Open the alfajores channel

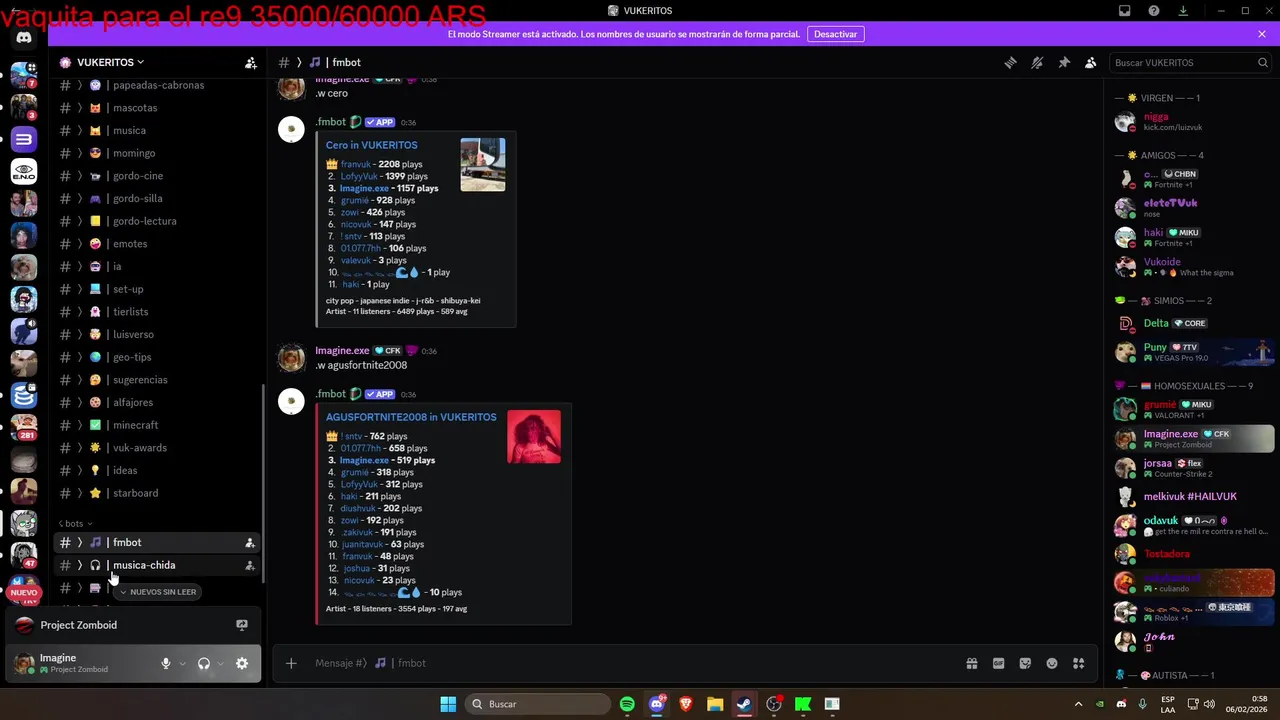[x=158, y=402]
